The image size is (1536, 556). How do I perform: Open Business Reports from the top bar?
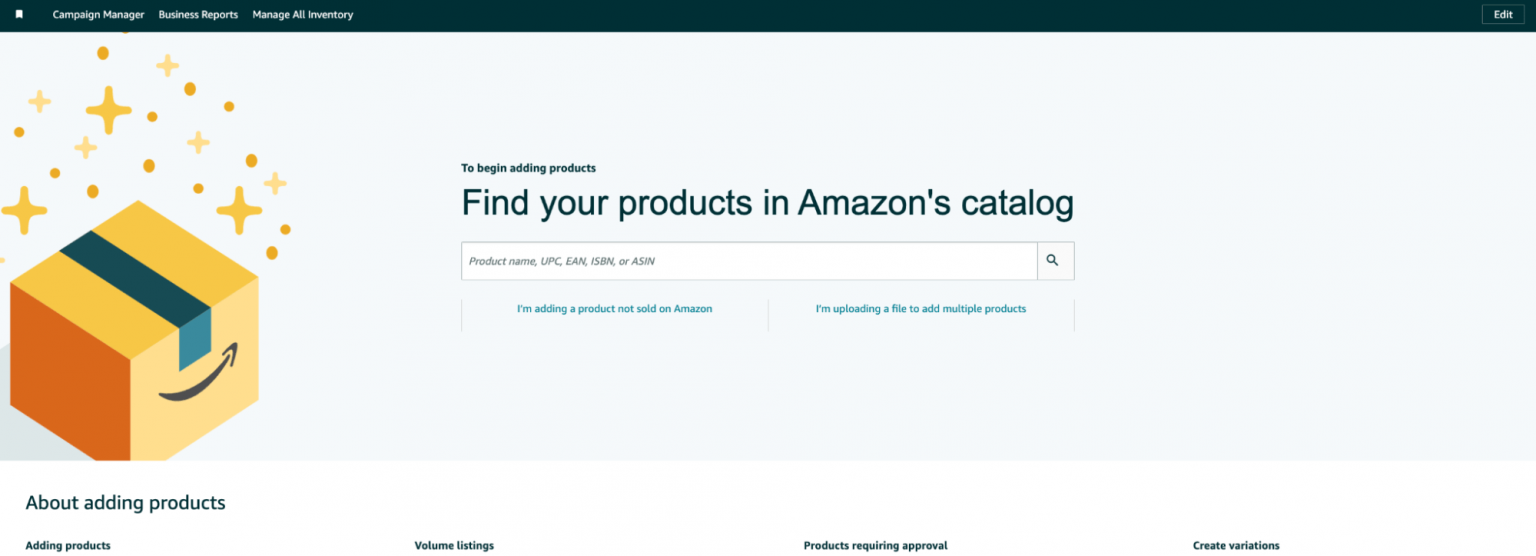[198, 15]
